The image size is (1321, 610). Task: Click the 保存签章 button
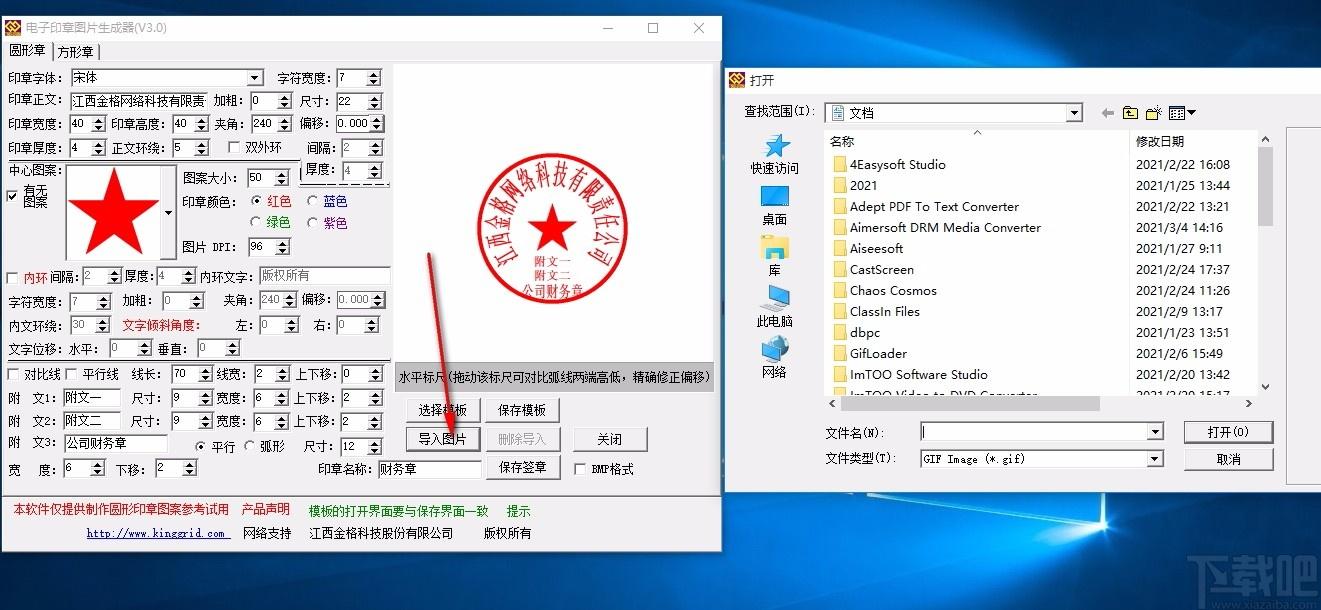pos(522,467)
